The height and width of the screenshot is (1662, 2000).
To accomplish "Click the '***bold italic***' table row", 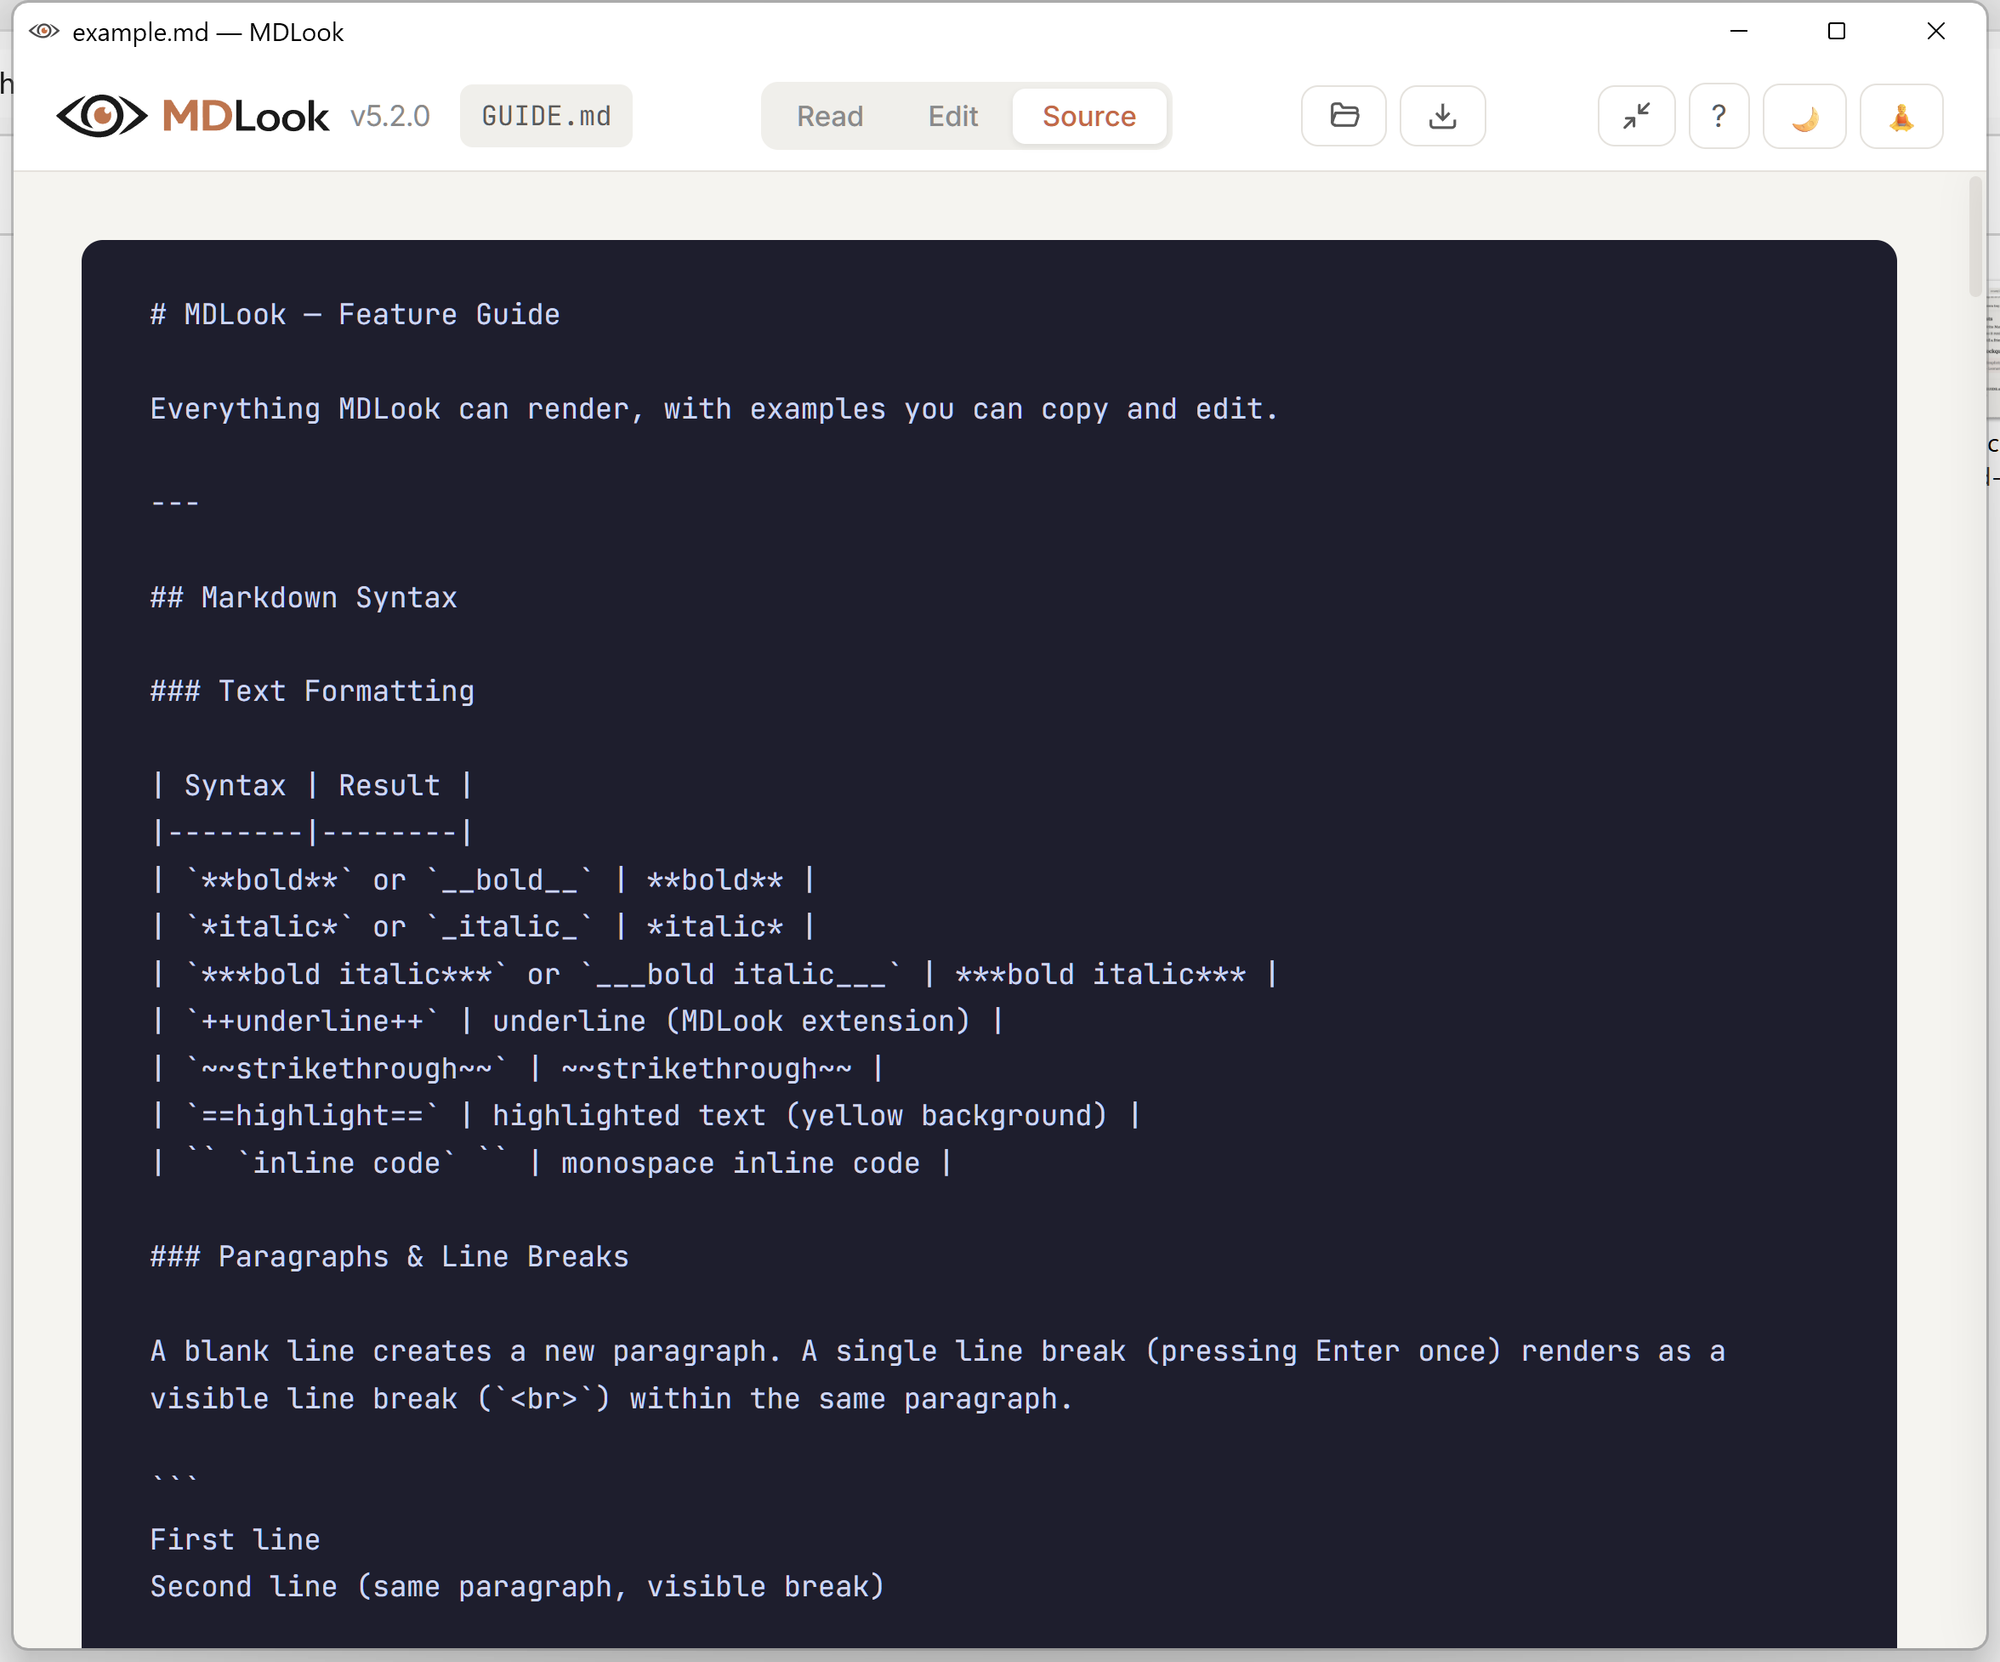I will pos(714,974).
